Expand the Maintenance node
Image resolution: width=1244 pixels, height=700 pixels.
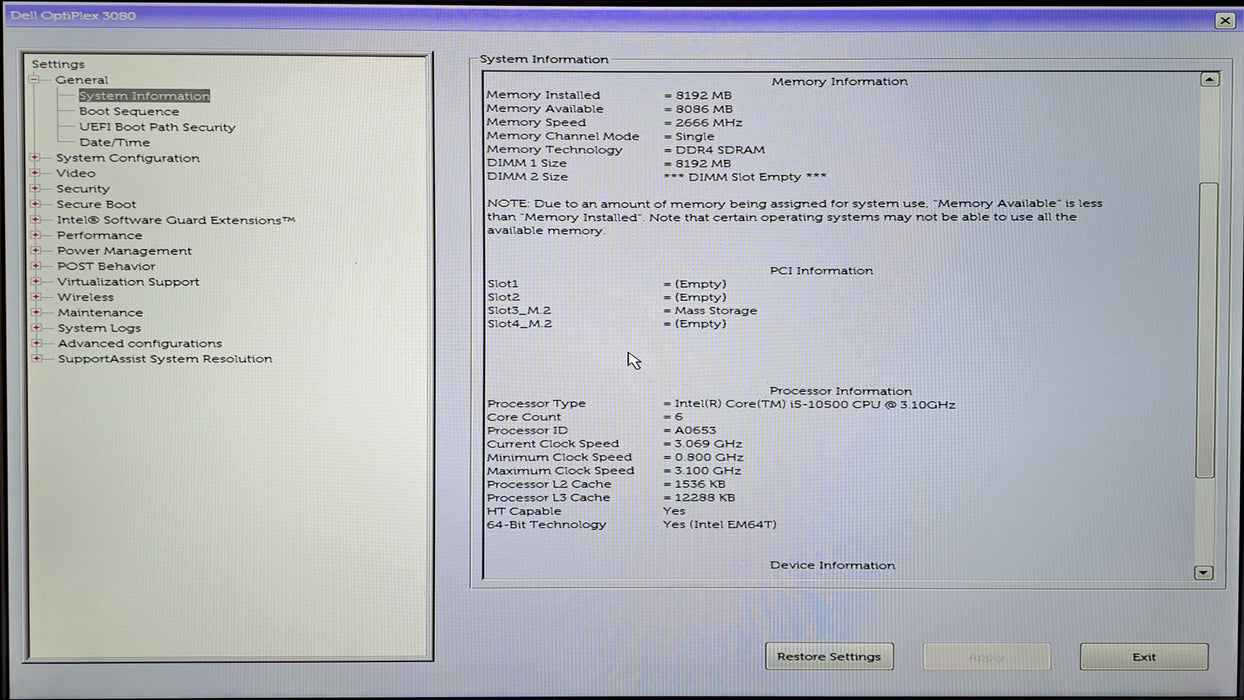(36, 313)
